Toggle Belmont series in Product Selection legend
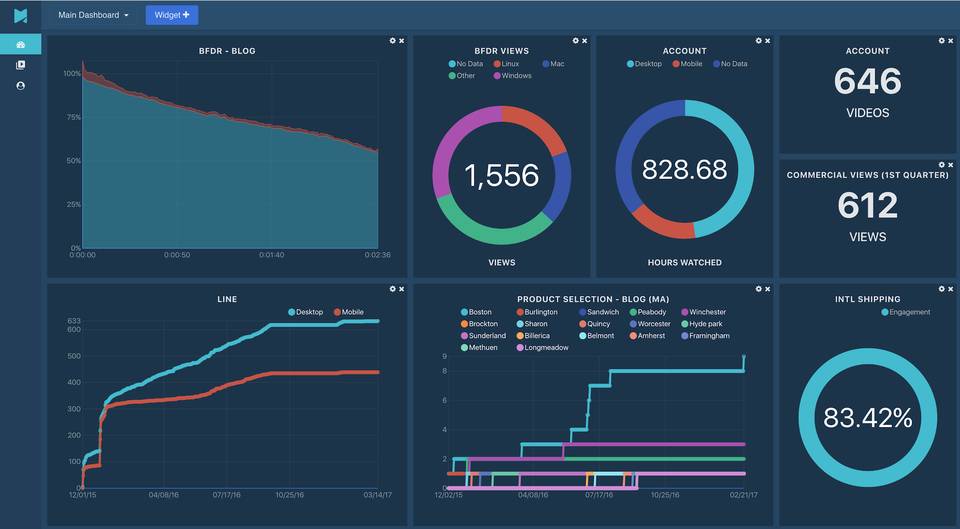This screenshot has height=529, width=960. 597,336
